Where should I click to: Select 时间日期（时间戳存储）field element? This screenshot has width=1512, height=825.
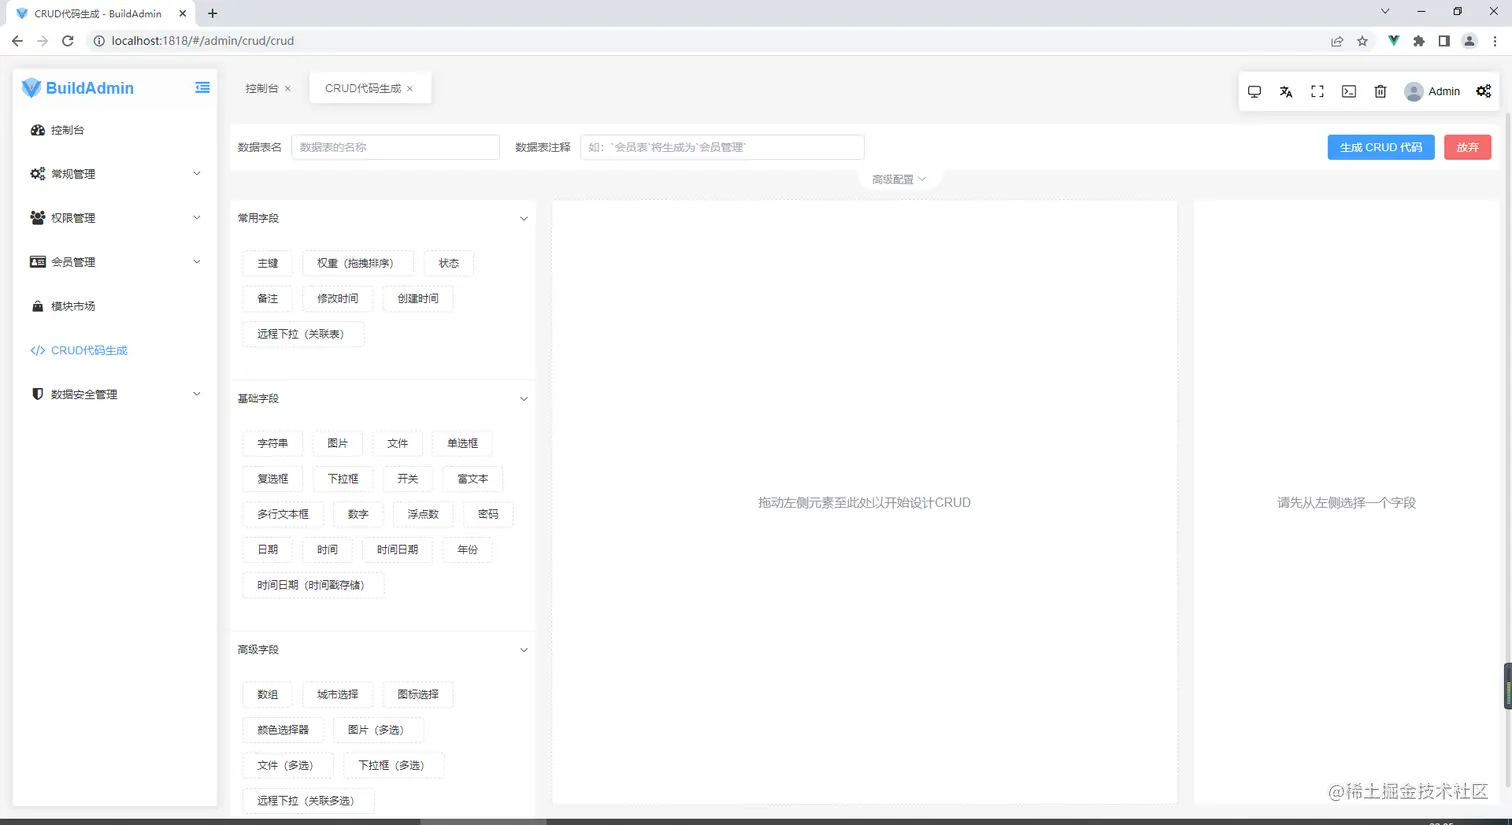[313, 585]
